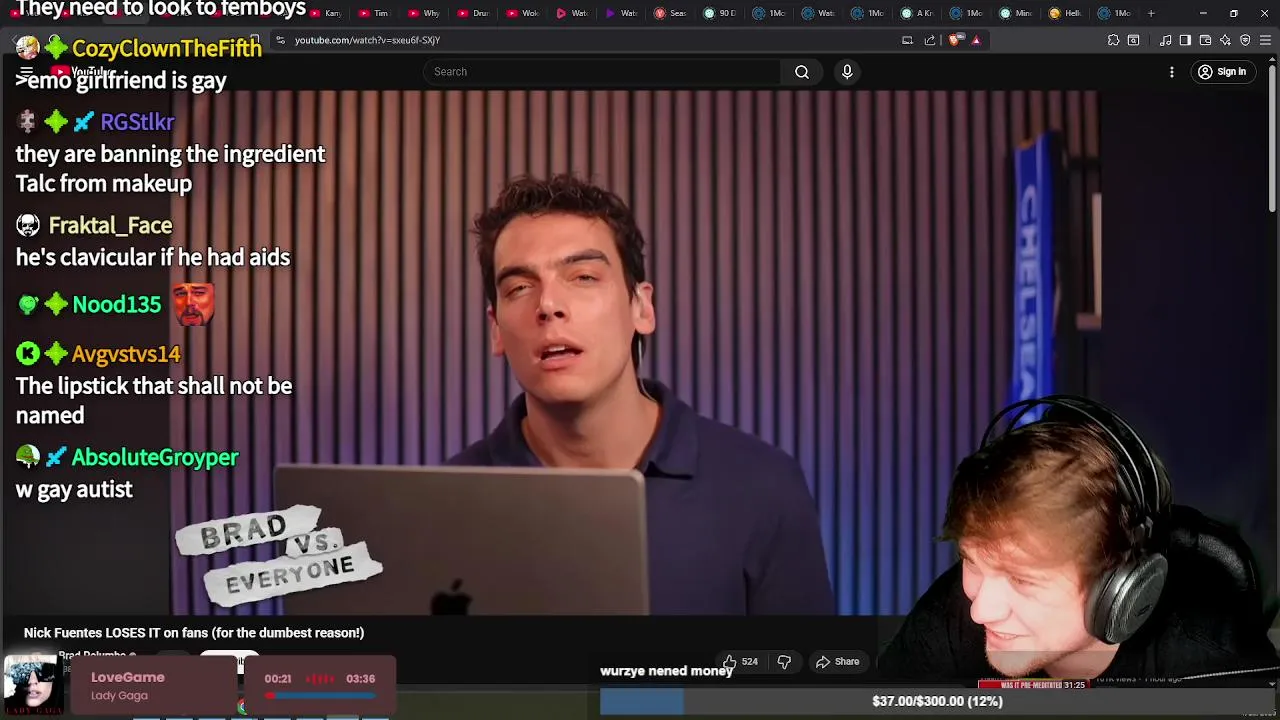Click the 'LoveGame' song title
The height and width of the screenshot is (720, 1280).
(128, 677)
